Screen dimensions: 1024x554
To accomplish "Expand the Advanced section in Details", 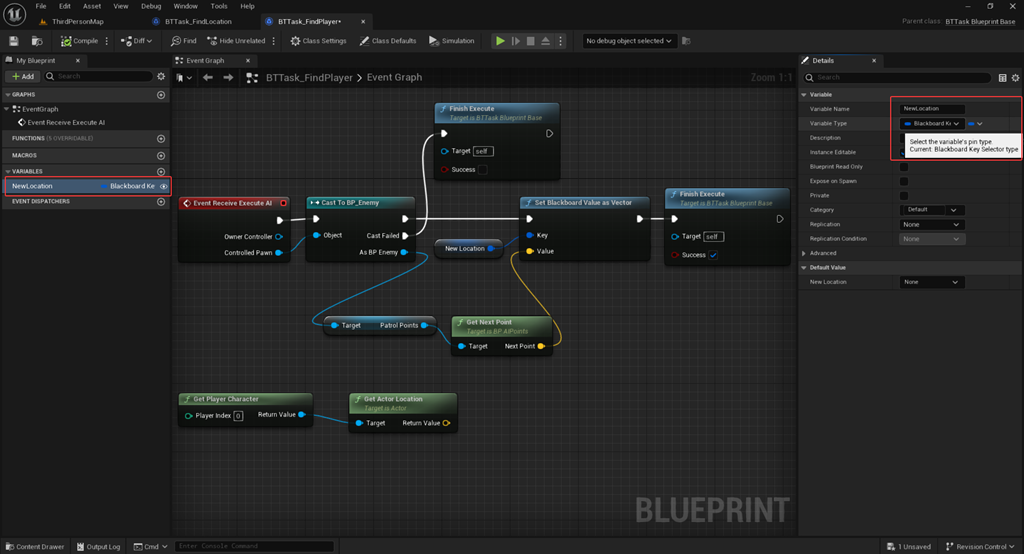I will [x=804, y=253].
